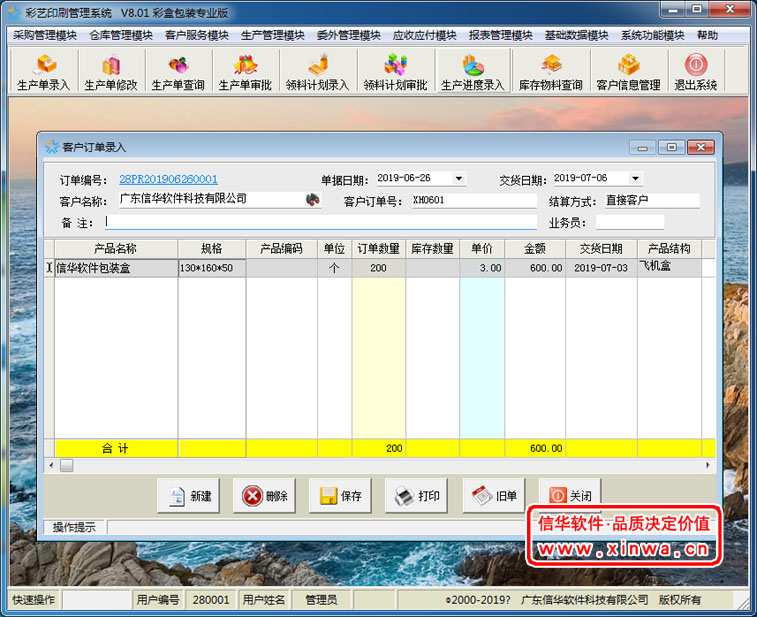Expand the 交货日期 date dropdown
The image size is (757, 617).
coord(635,179)
